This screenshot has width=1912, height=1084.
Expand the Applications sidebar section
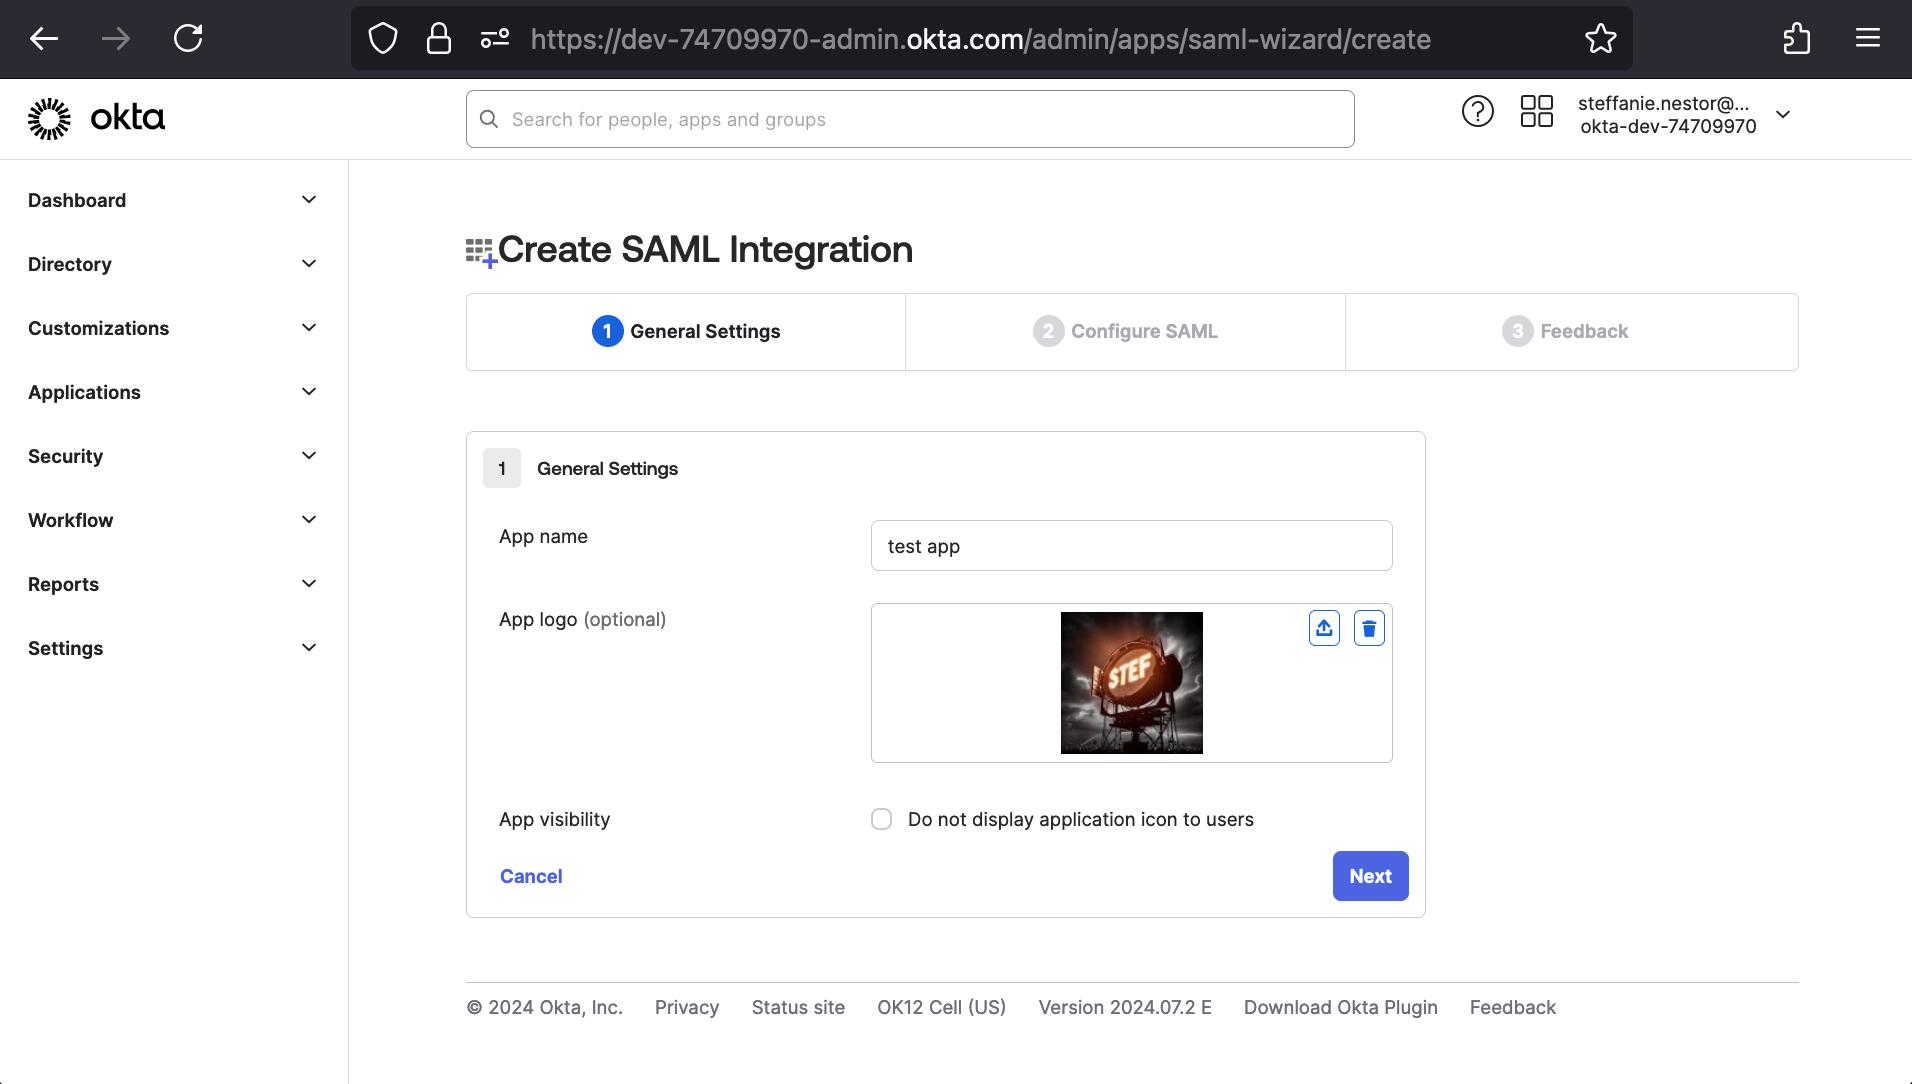[x=174, y=392]
